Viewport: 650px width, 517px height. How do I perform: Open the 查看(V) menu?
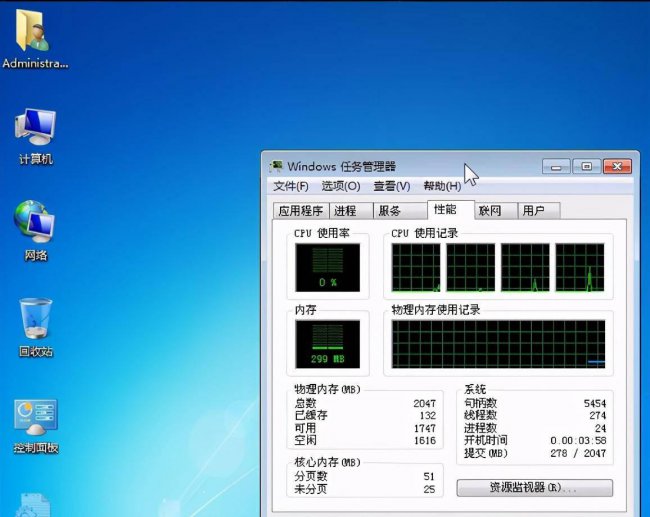point(391,186)
